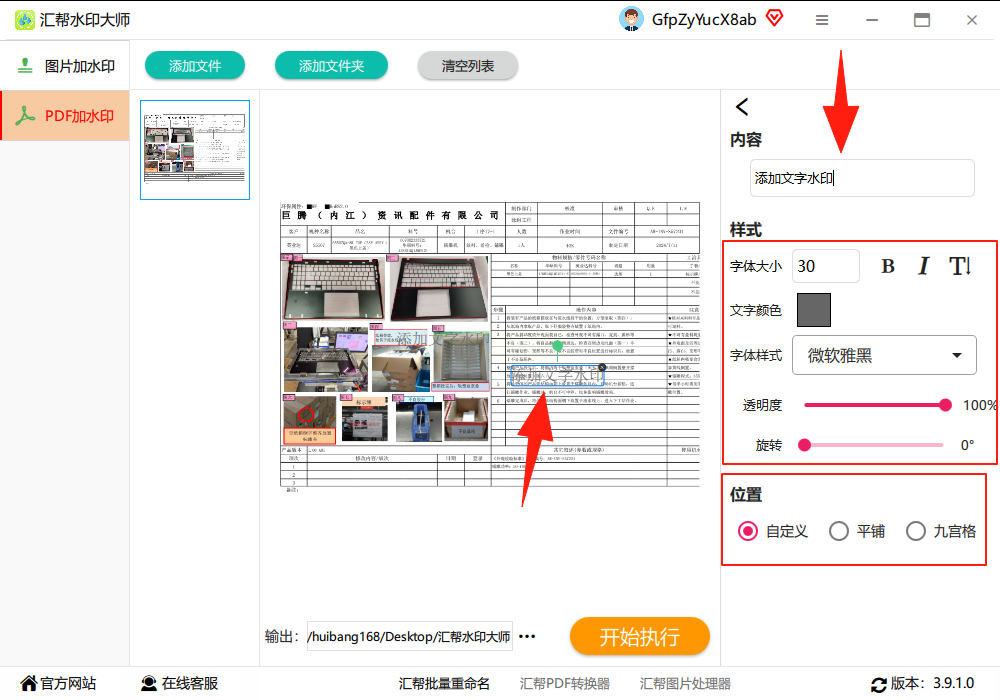
Task: Toggle italic text style button
Action: 923,266
